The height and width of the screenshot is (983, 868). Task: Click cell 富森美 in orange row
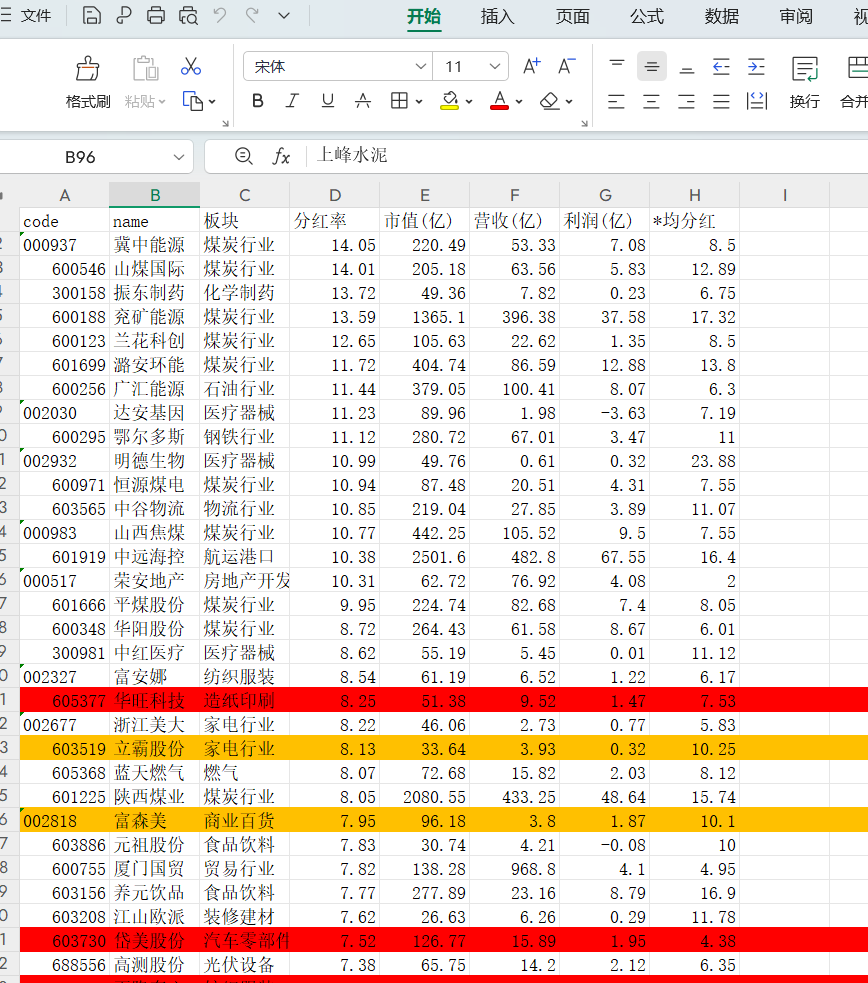tap(155, 821)
